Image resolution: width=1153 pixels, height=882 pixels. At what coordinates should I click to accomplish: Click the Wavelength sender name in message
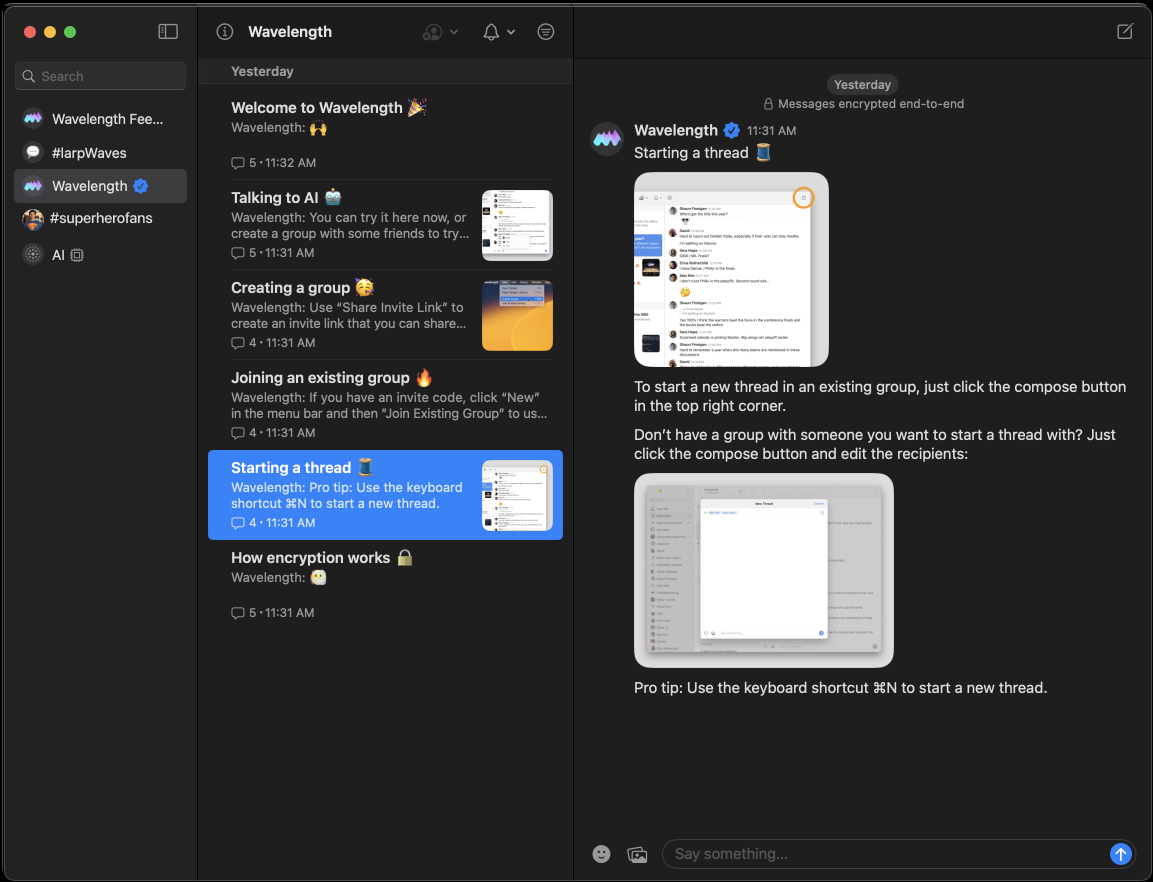pos(676,130)
